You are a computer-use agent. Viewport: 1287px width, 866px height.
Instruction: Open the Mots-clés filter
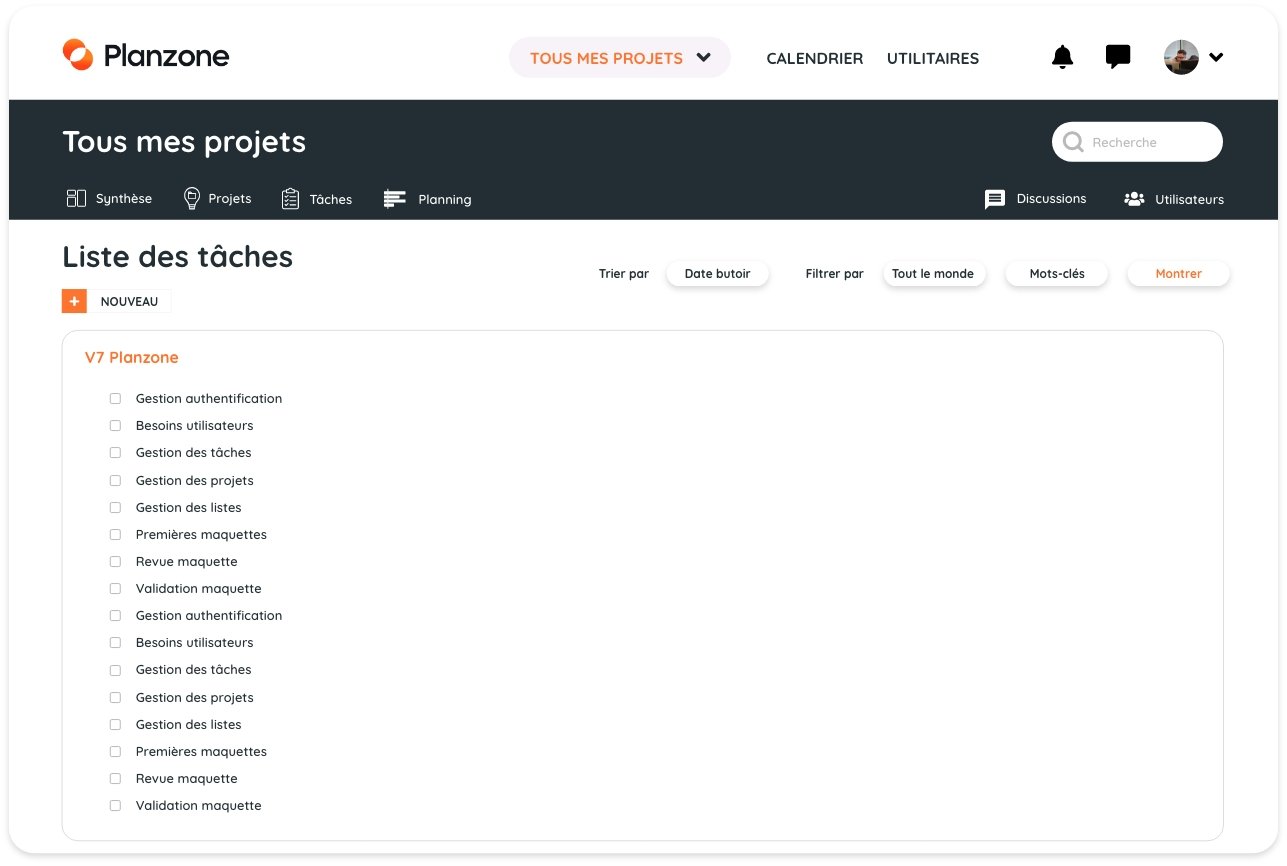click(x=1057, y=273)
